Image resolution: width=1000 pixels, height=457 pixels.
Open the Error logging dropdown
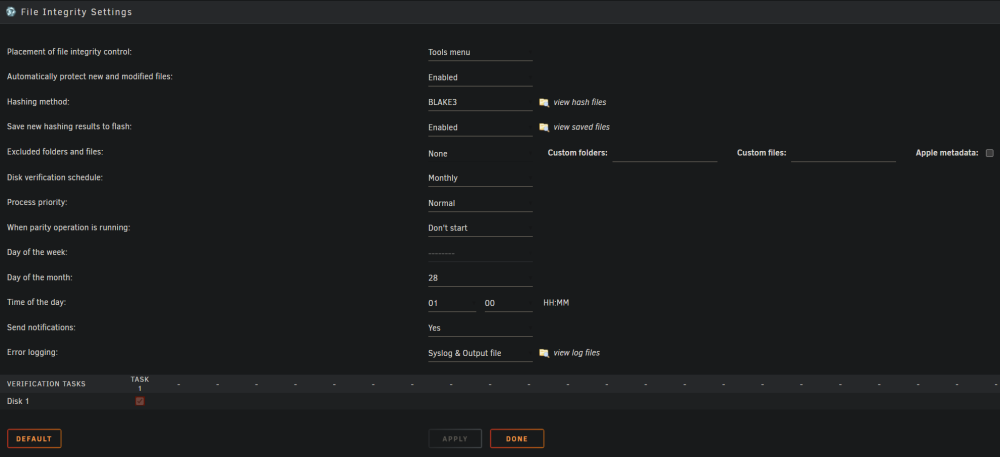480,353
